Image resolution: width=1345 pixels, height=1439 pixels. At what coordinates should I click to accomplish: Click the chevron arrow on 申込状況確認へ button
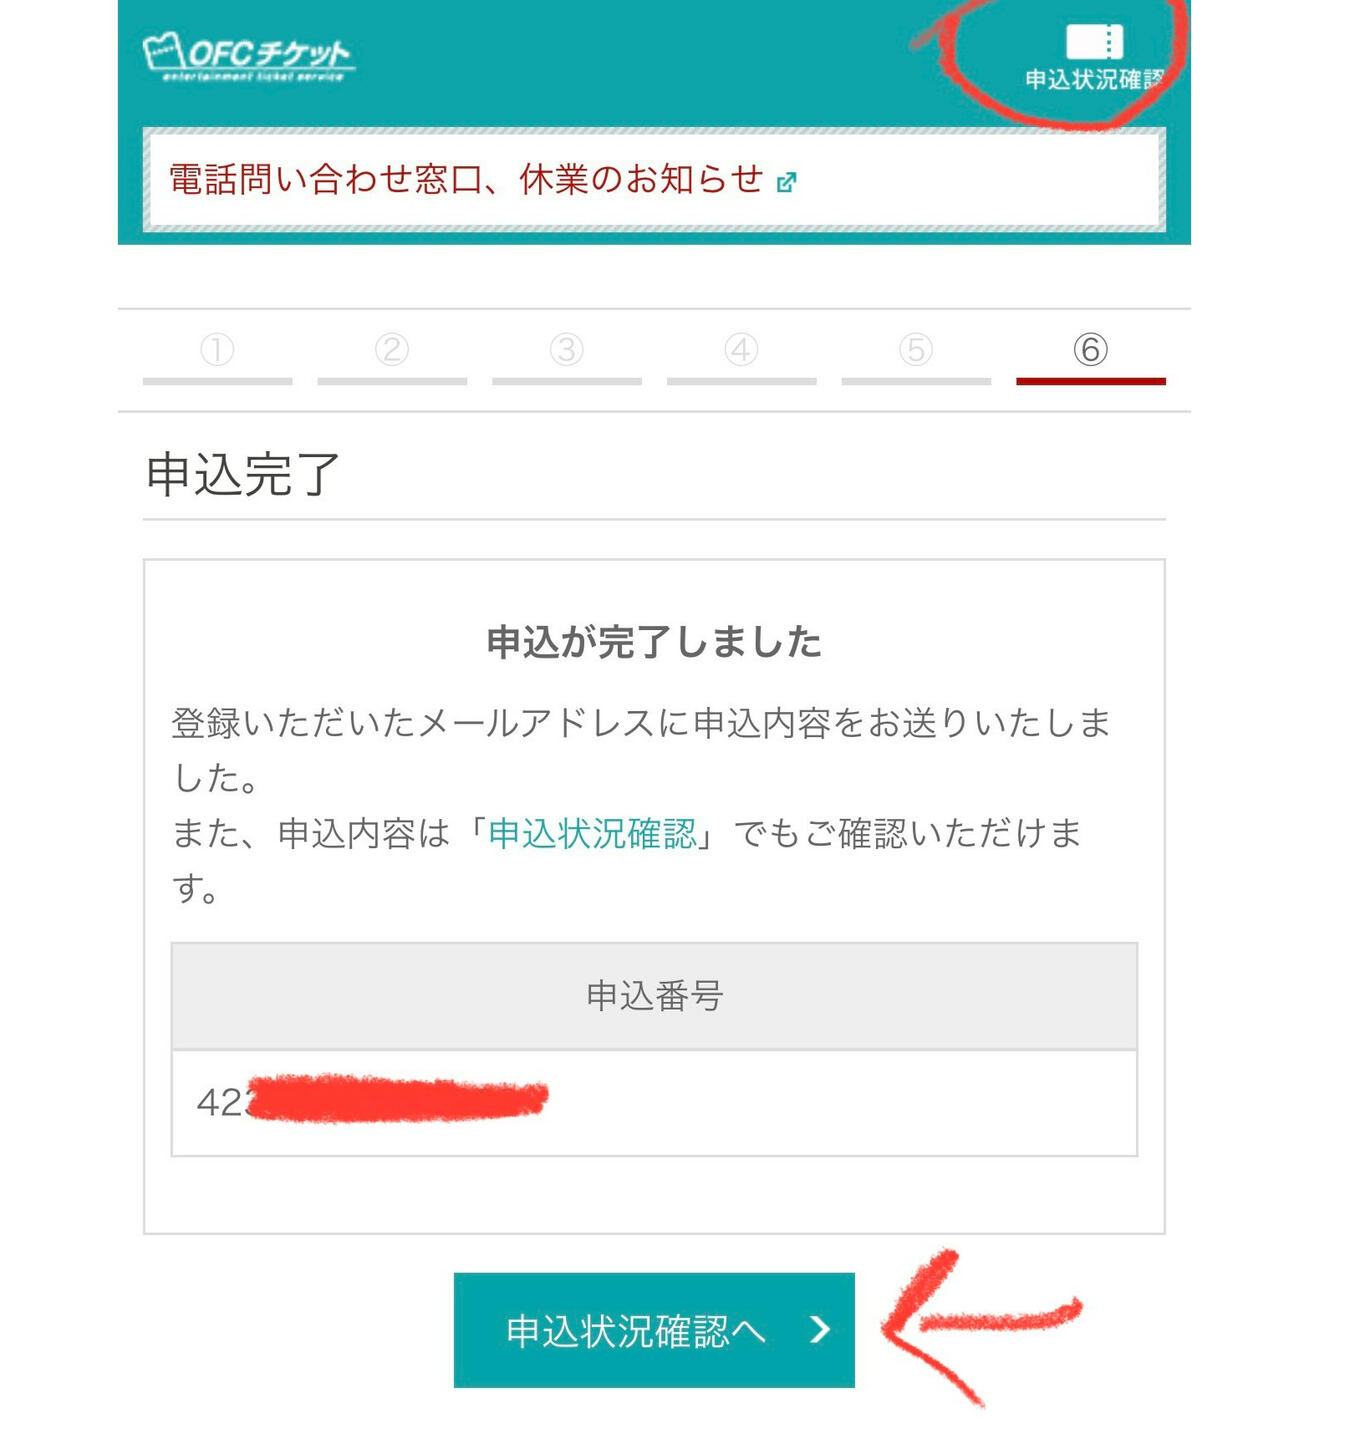pos(820,1329)
